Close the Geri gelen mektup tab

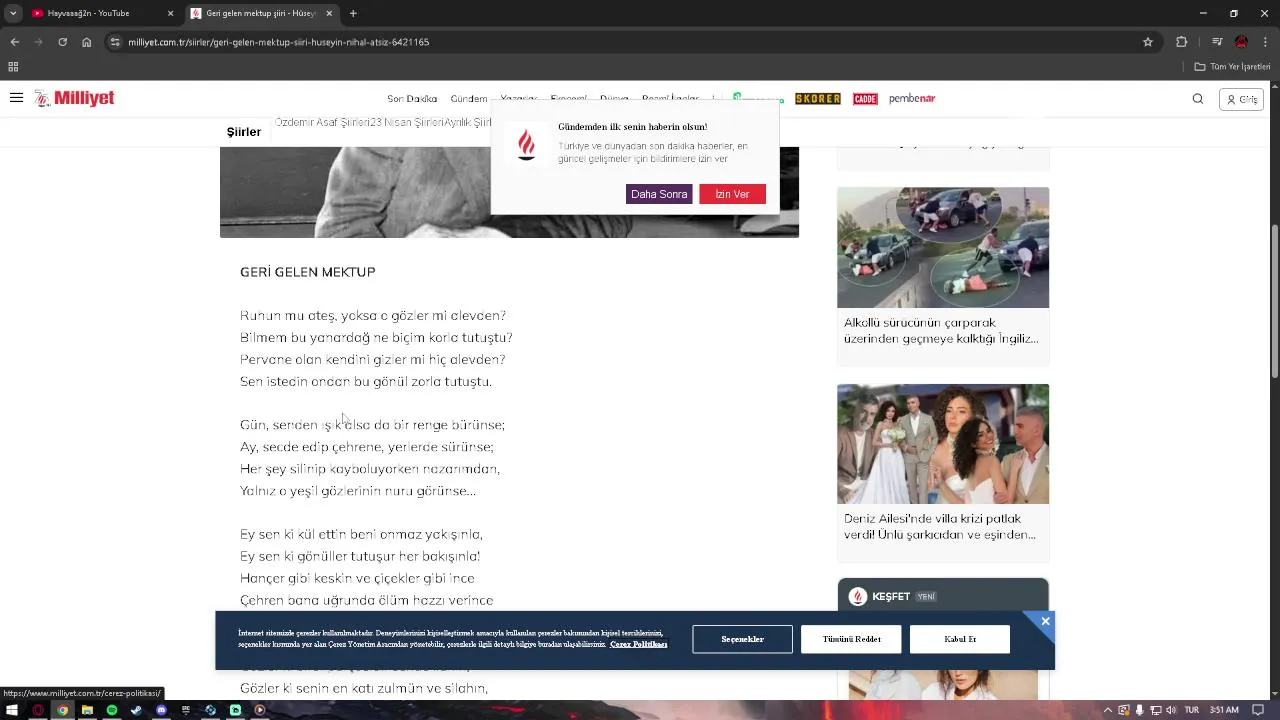[x=329, y=13]
